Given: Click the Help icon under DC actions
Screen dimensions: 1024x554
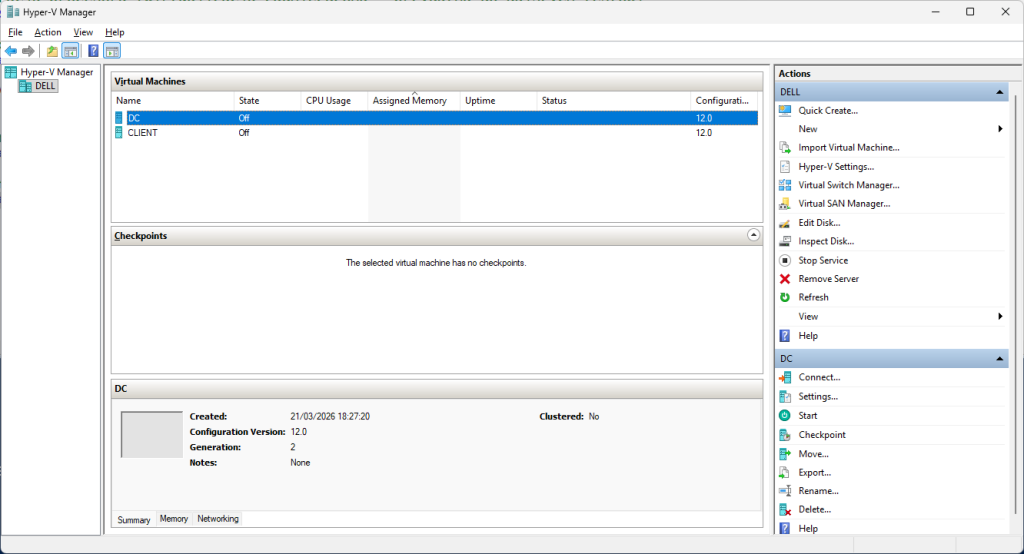Looking at the screenshot, I should click(x=785, y=529).
